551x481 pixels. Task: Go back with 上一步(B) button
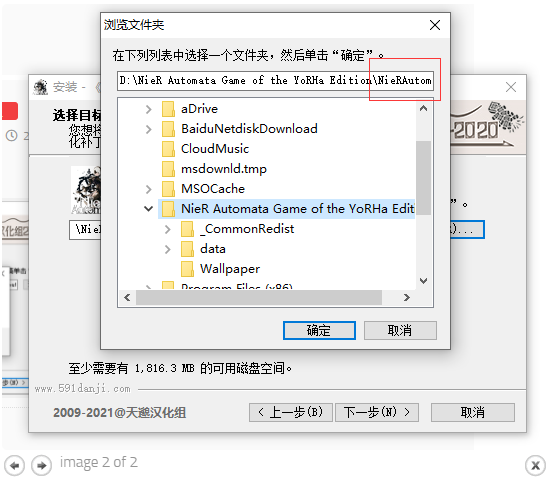291,412
